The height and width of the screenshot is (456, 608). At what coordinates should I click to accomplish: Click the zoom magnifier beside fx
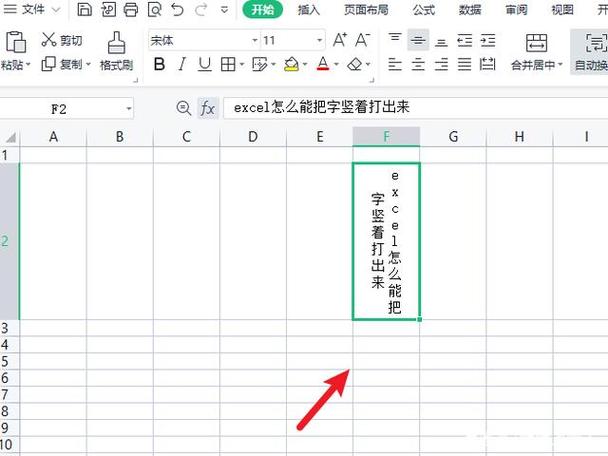[x=183, y=108]
